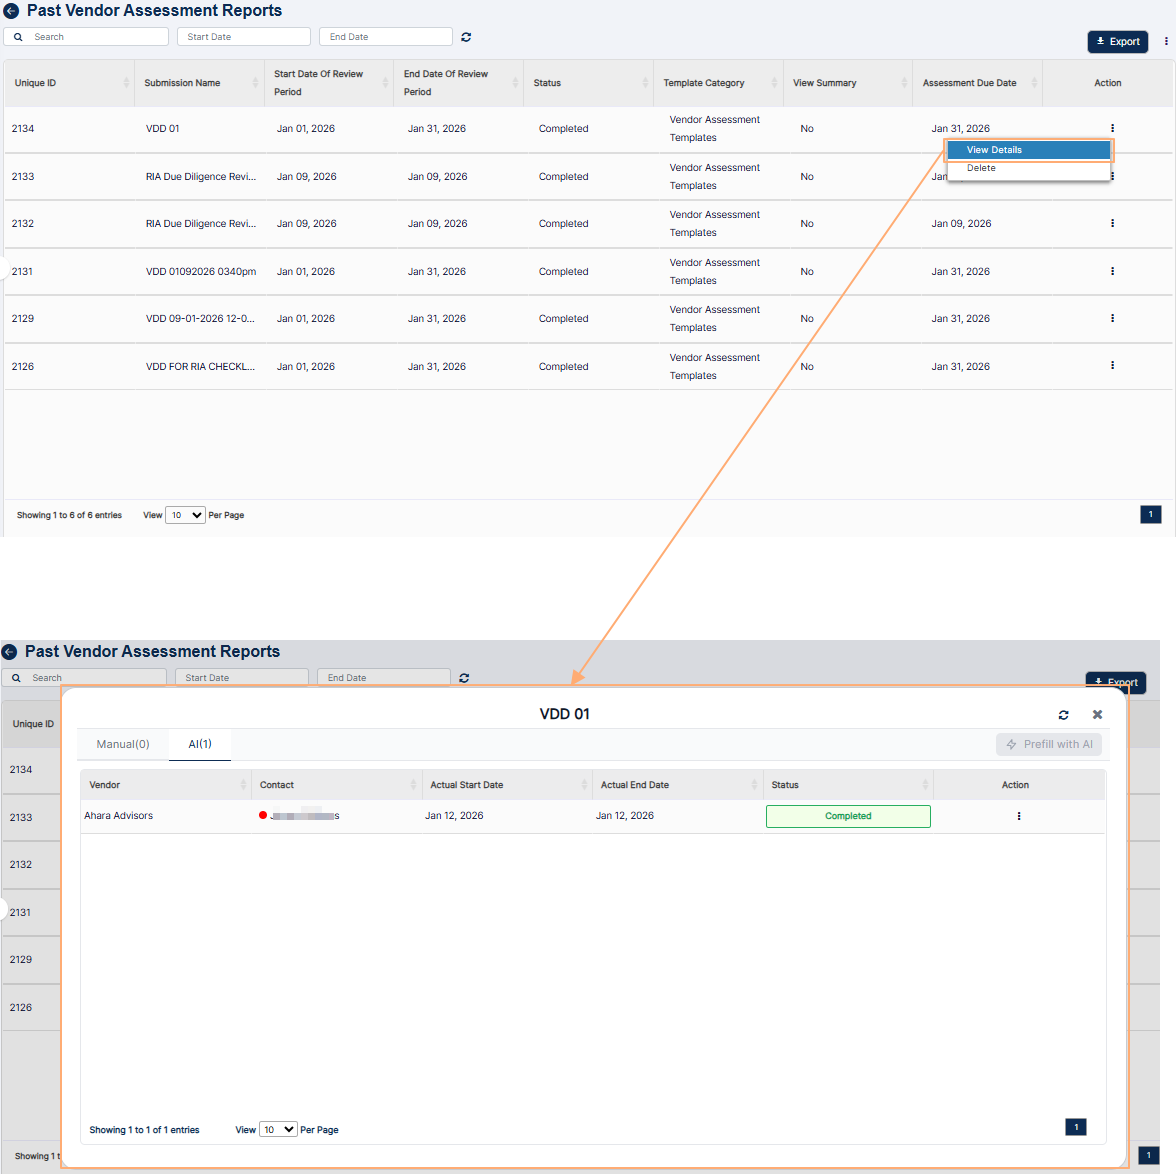Switch to the Manual(0) tab

point(123,744)
